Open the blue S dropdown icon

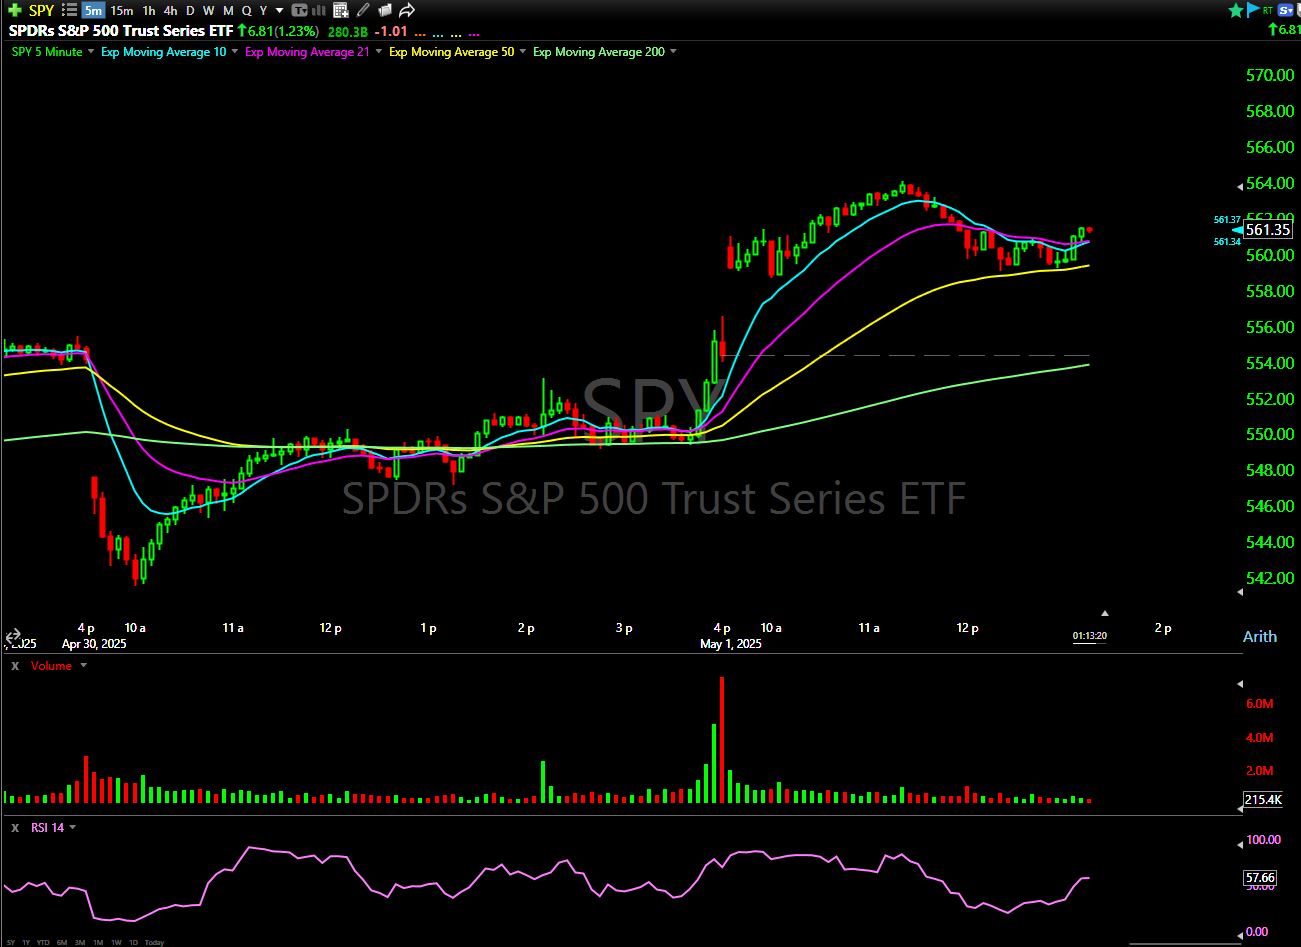pos(1285,10)
